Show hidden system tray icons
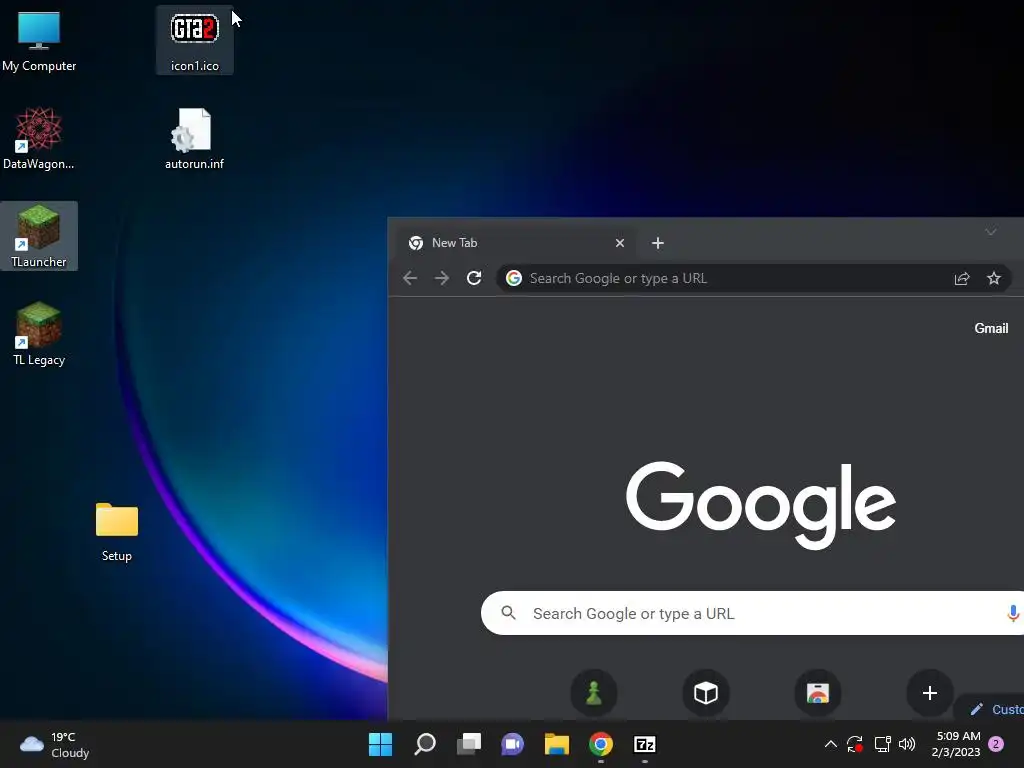 [x=831, y=744]
